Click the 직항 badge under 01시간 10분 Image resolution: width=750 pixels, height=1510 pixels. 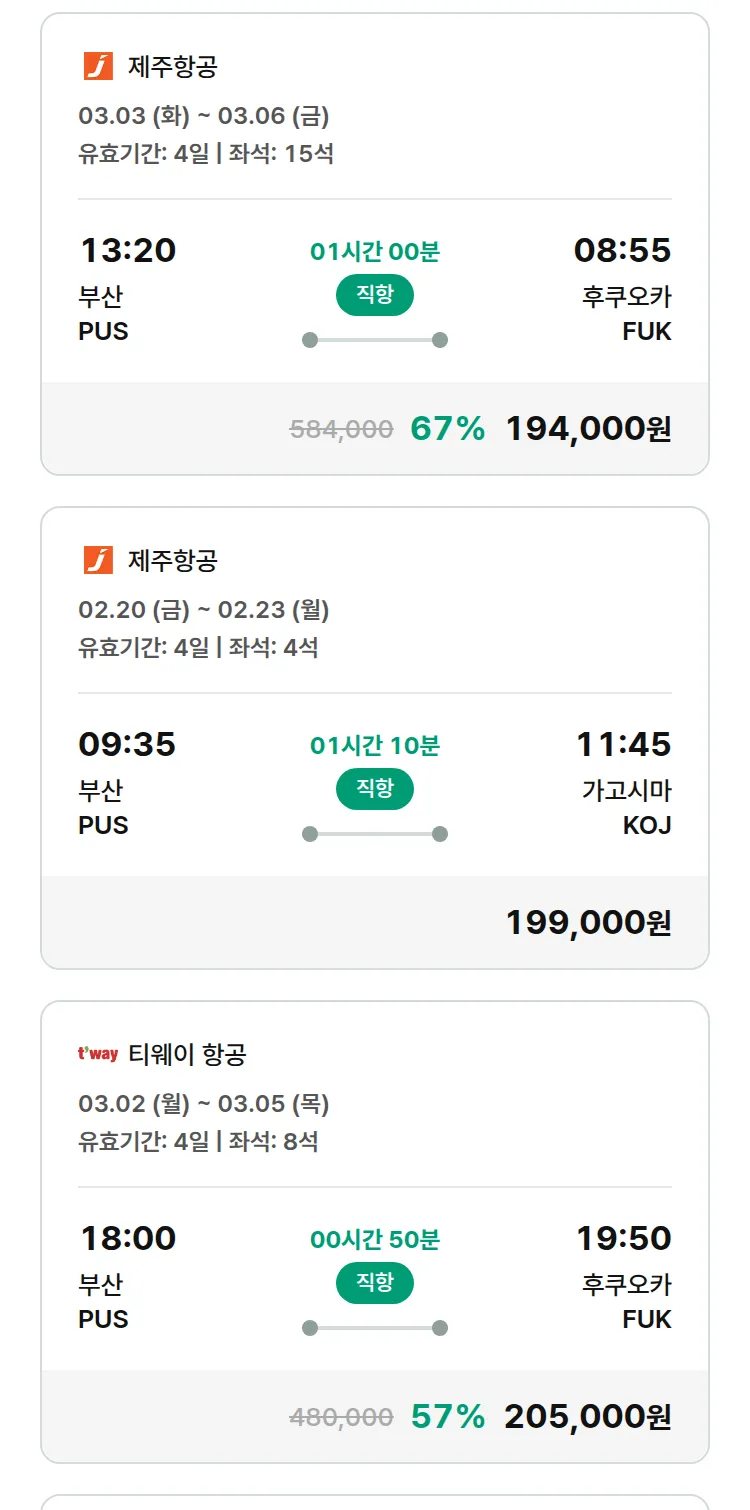(374, 789)
